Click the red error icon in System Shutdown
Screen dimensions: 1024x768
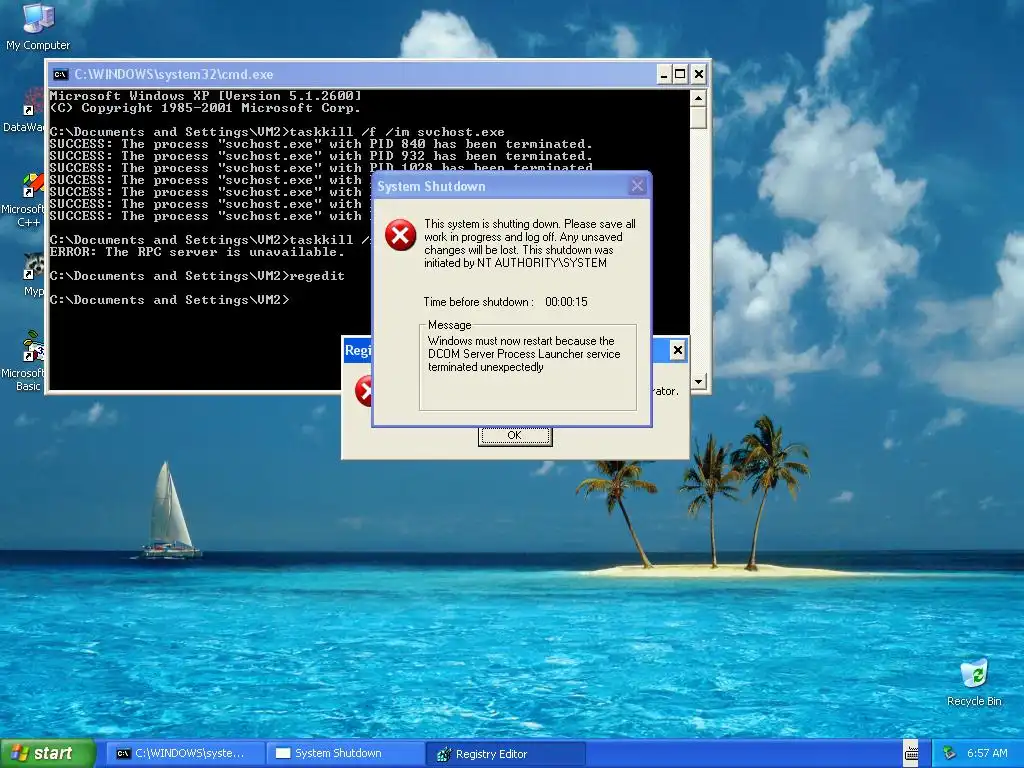point(400,235)
